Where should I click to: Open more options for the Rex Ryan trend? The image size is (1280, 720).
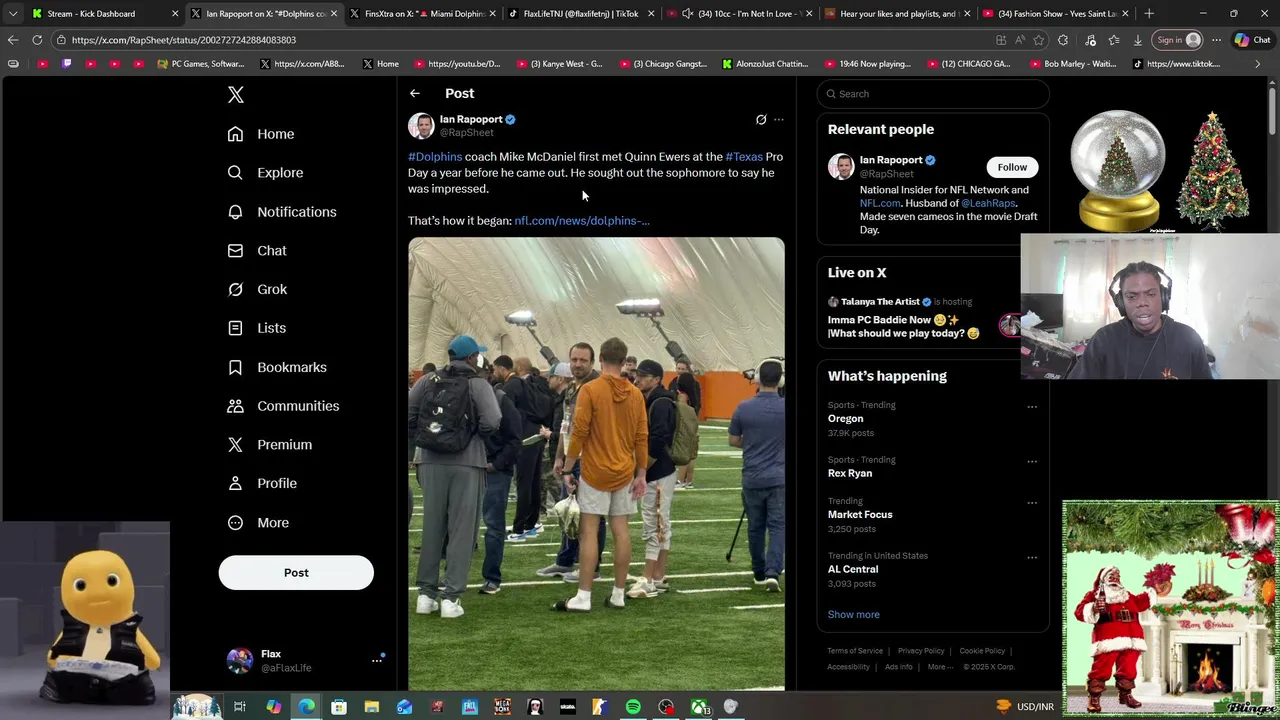click(x=1032, y=462)
